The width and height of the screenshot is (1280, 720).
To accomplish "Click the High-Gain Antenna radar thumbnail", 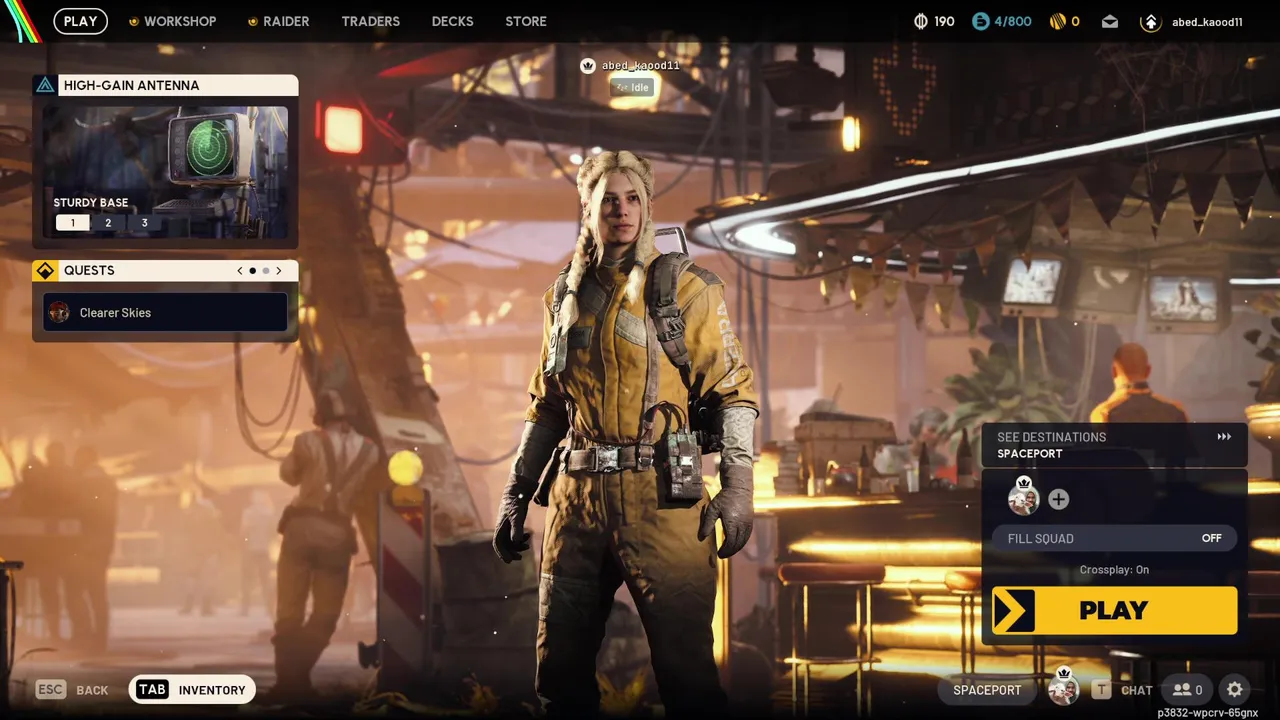I will click(166, 172).
